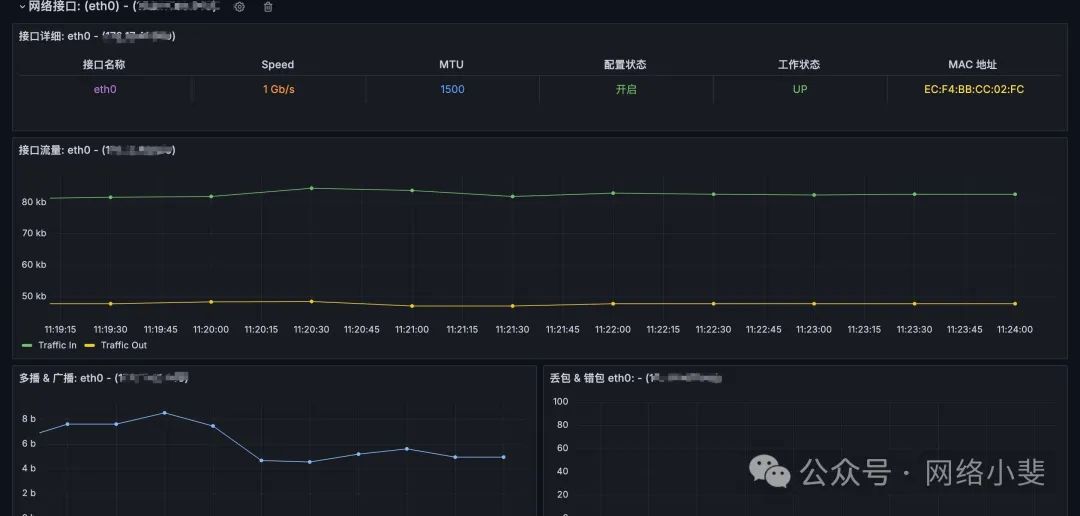Open the 丢包 & 错包 panel title menu
This screenshot has height=516, width=1080.
pyautogui.click(x=635, y=378)
